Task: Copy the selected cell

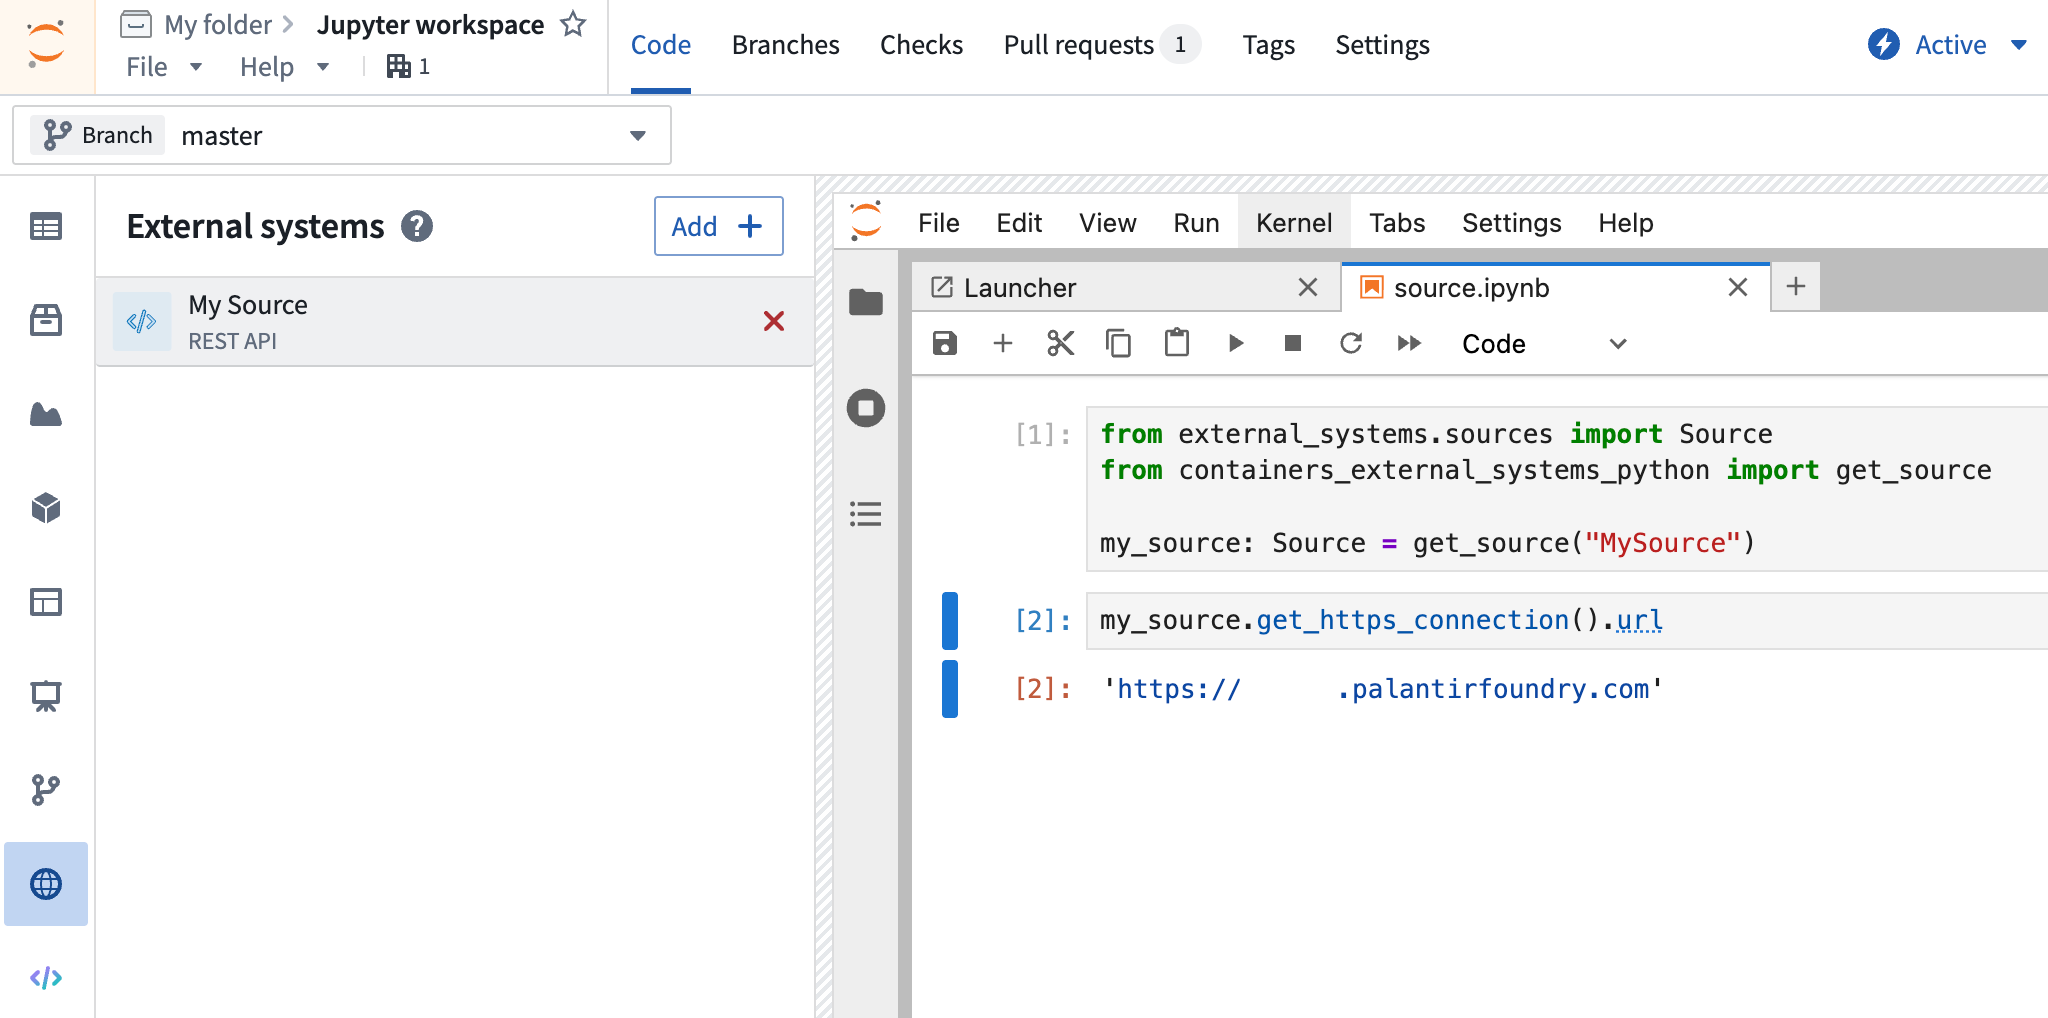Action: [1118, 342]
